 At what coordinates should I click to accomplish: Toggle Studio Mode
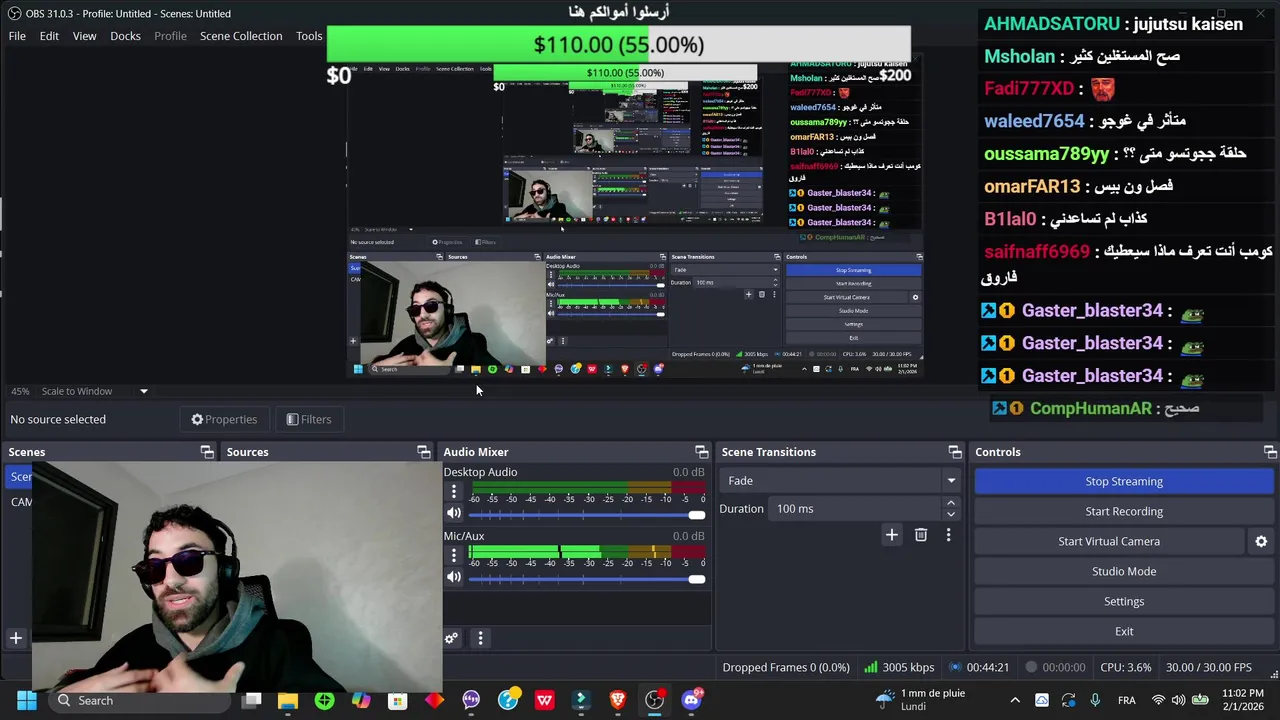(x=1124, y=571)
